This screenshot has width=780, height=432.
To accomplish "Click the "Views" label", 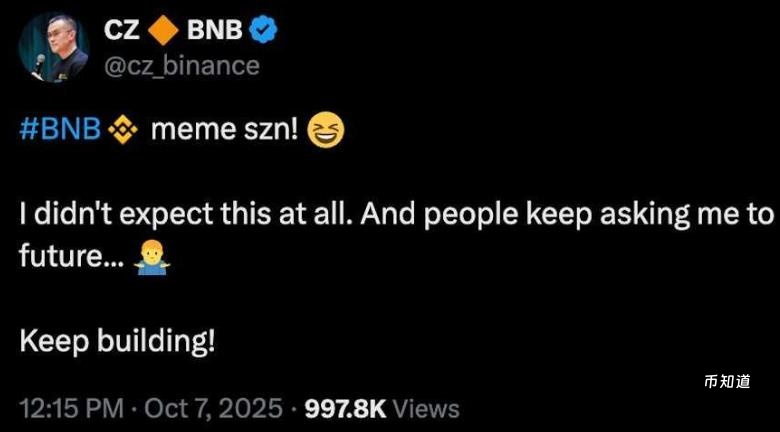I will (x=426, y=408).
